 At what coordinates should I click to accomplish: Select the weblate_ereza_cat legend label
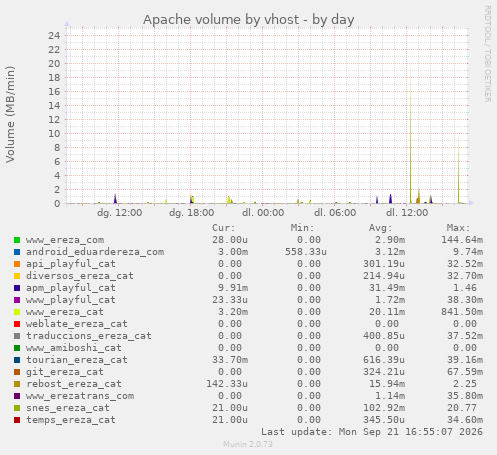[77, 324]
